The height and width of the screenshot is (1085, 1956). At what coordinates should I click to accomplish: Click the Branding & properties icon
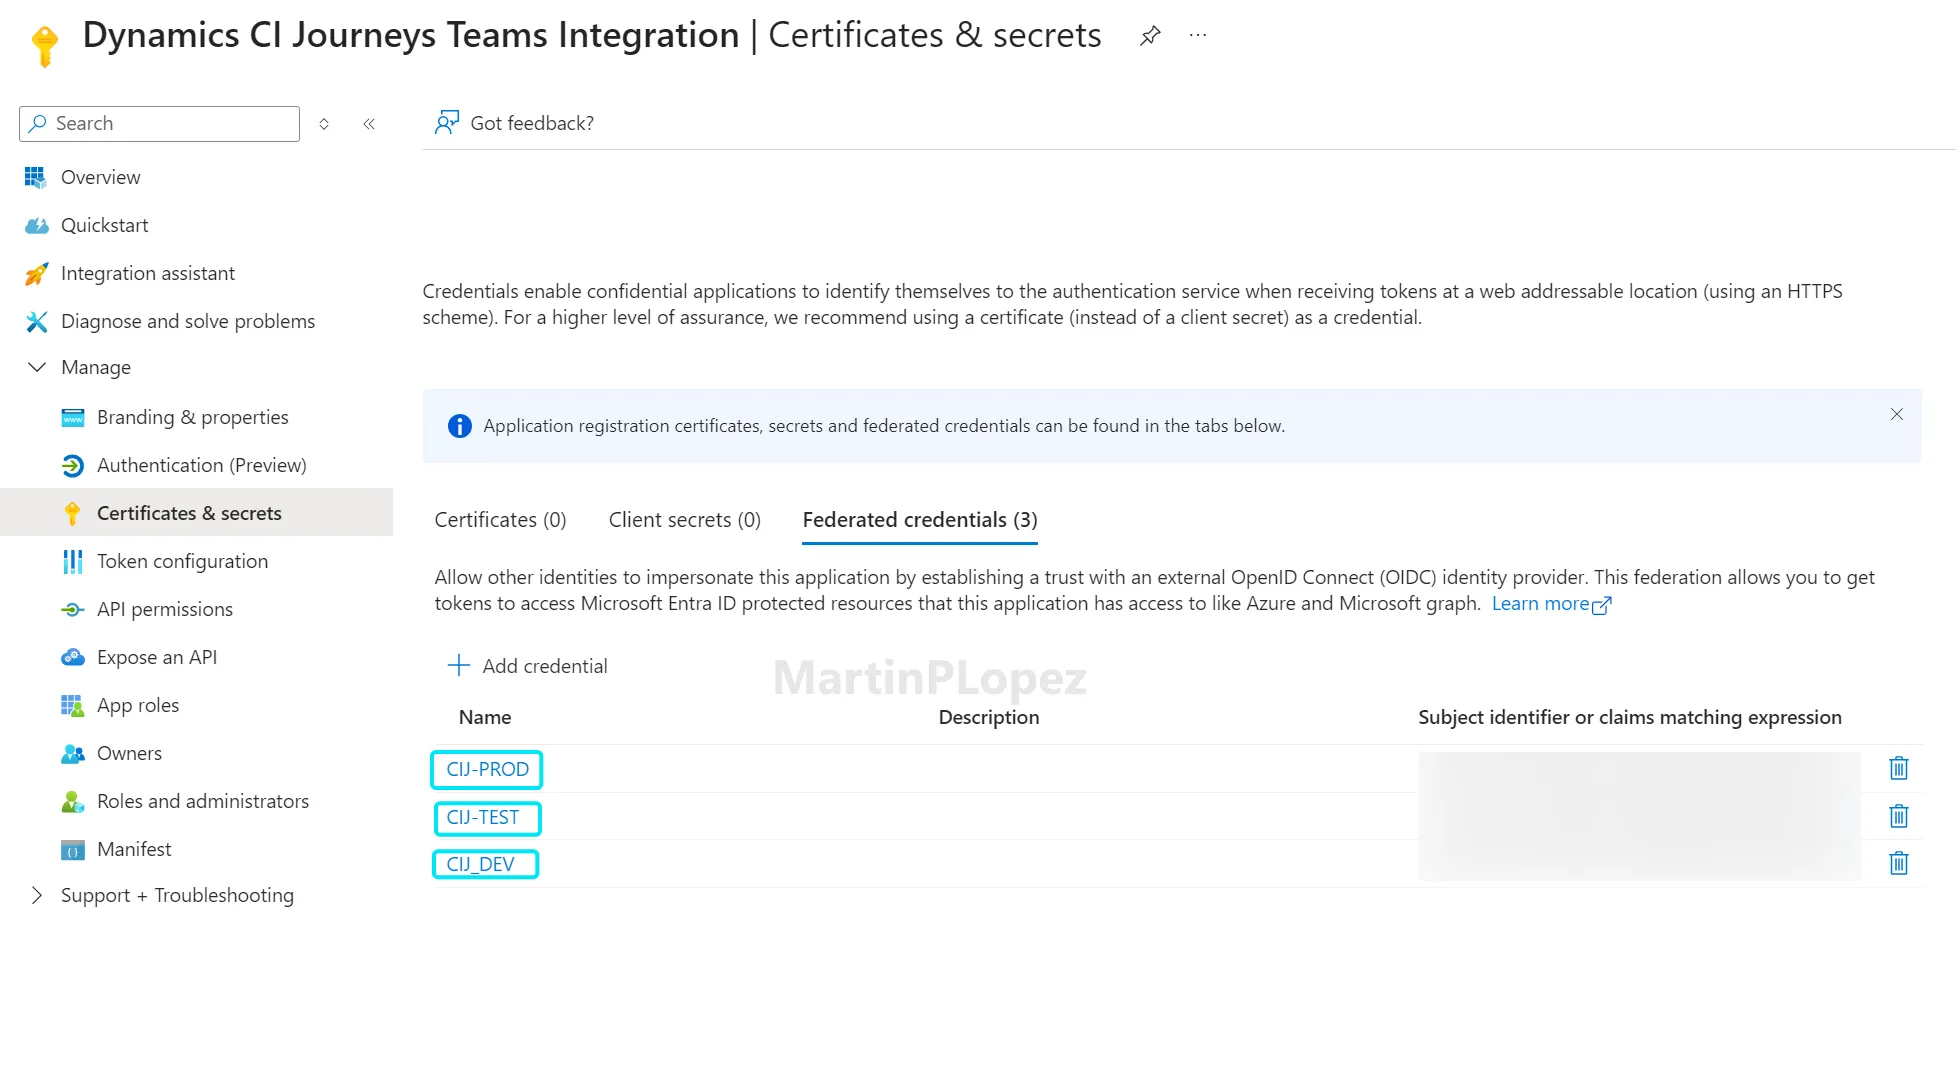pos(73,418)
